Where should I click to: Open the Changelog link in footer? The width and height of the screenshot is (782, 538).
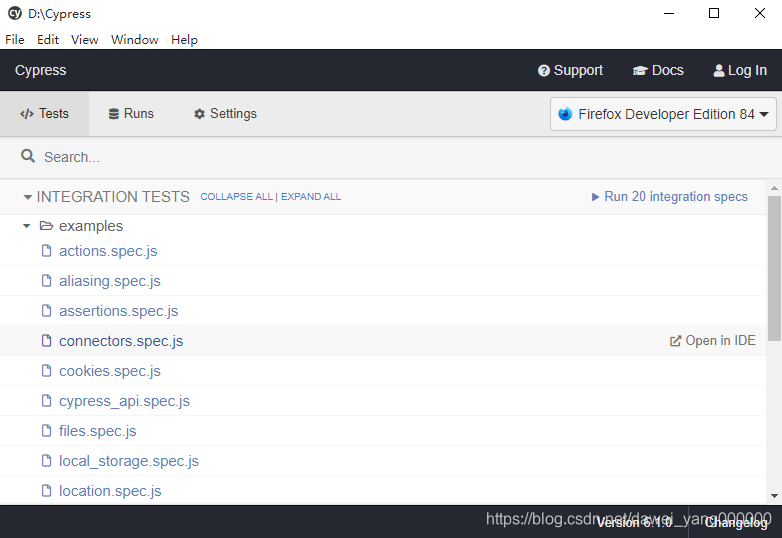[736, 523]
